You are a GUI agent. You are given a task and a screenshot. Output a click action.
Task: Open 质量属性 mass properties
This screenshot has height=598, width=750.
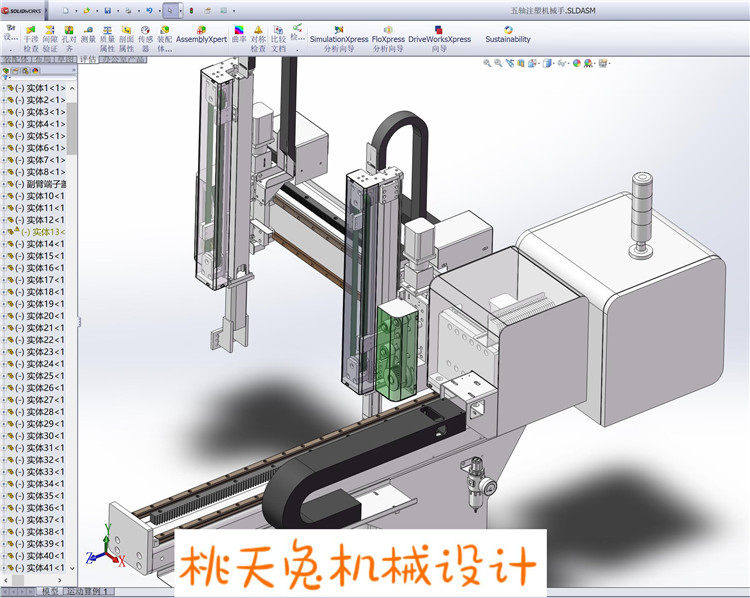pyautogui.click(x=107, y=38)
